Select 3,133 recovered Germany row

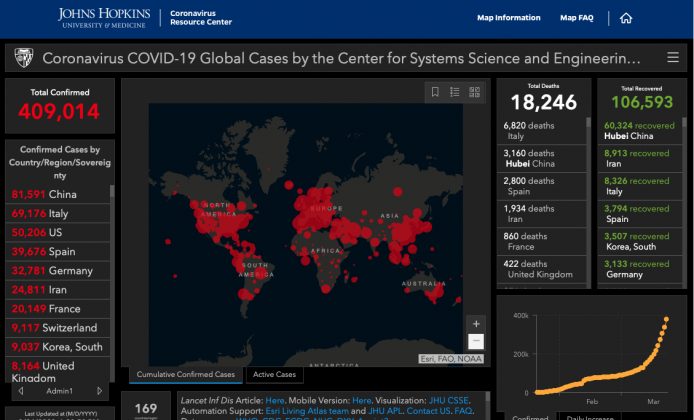(640, 269)
